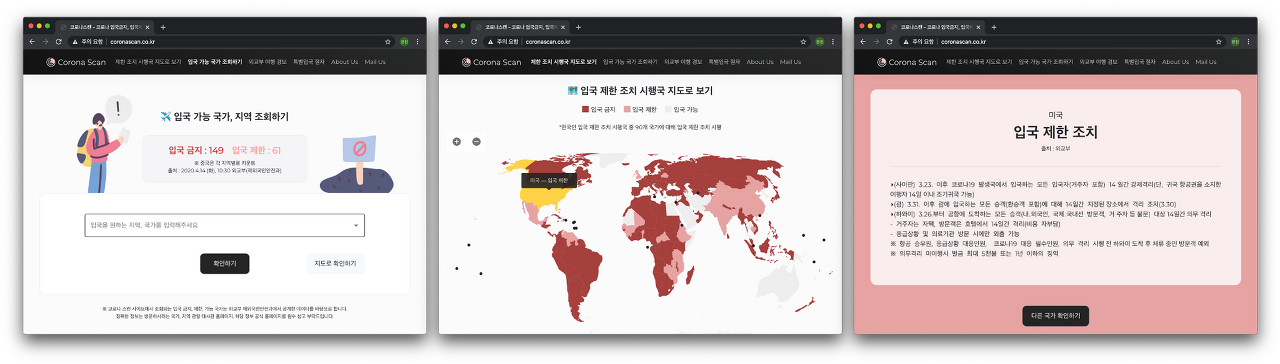This screenshot has width=1280, height=364.
Task: Click the address bar in right window
Action: pyautogui.click(x=1063, y=42)
